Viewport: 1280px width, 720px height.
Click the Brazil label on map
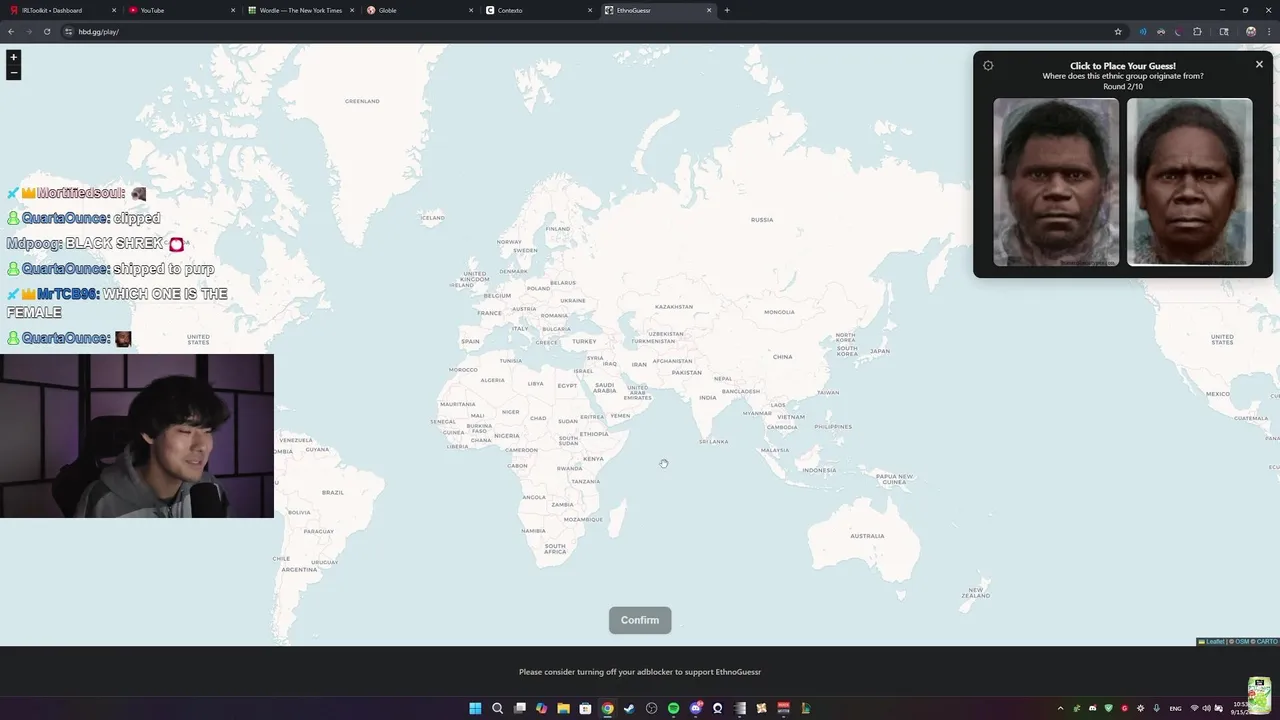click(333, 492)
